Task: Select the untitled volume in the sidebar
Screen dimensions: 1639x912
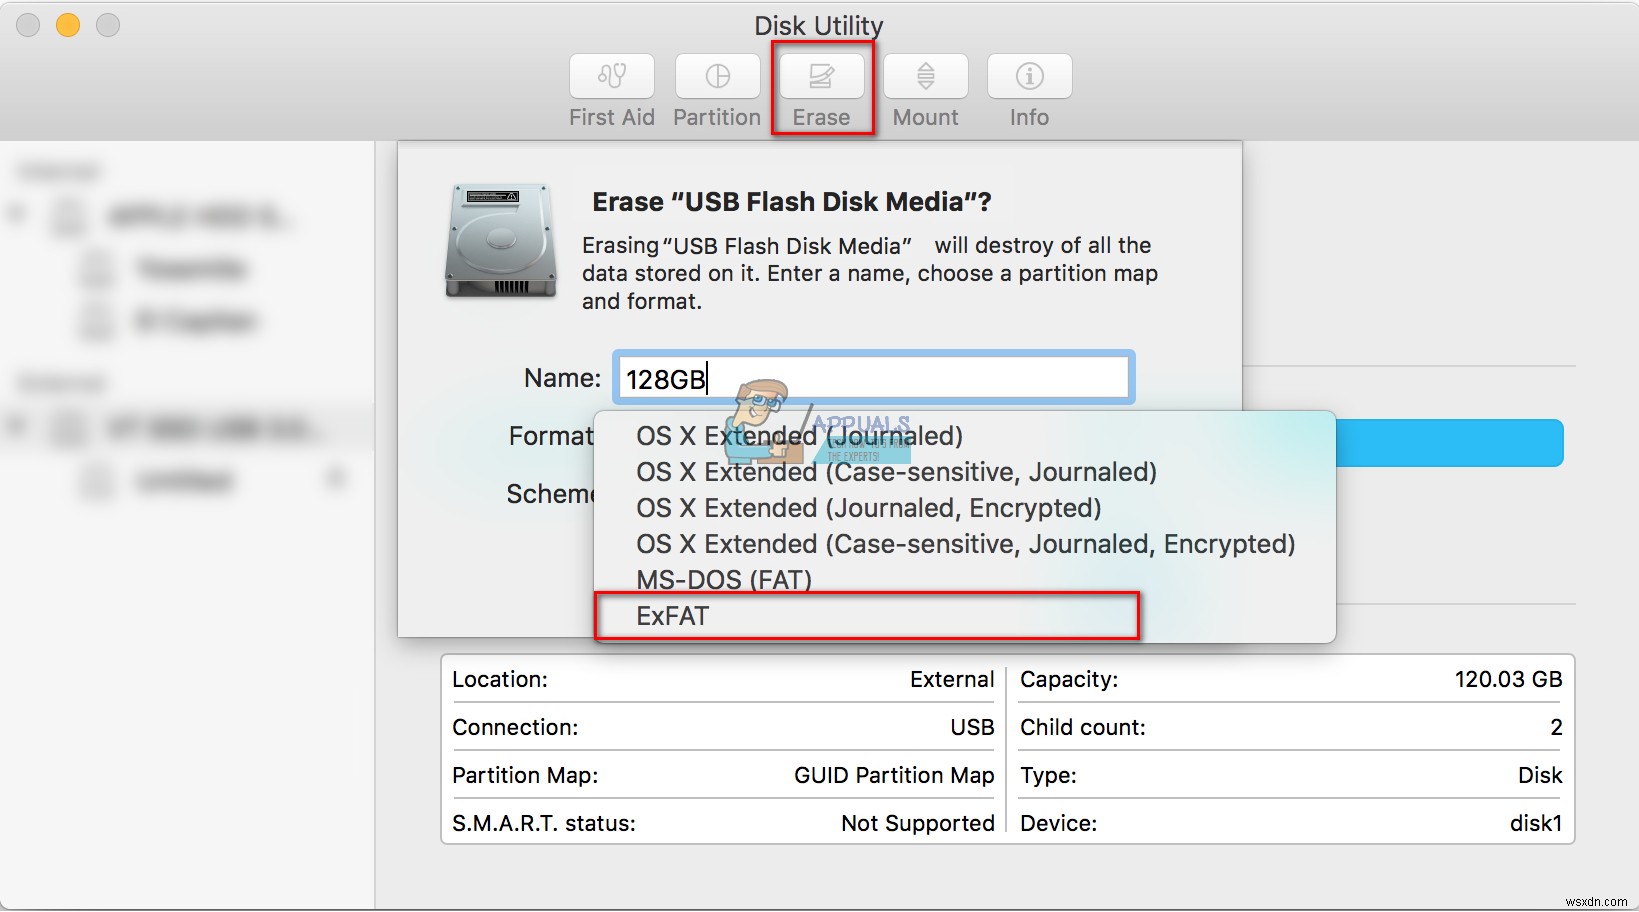Action: tap(185, 480)
